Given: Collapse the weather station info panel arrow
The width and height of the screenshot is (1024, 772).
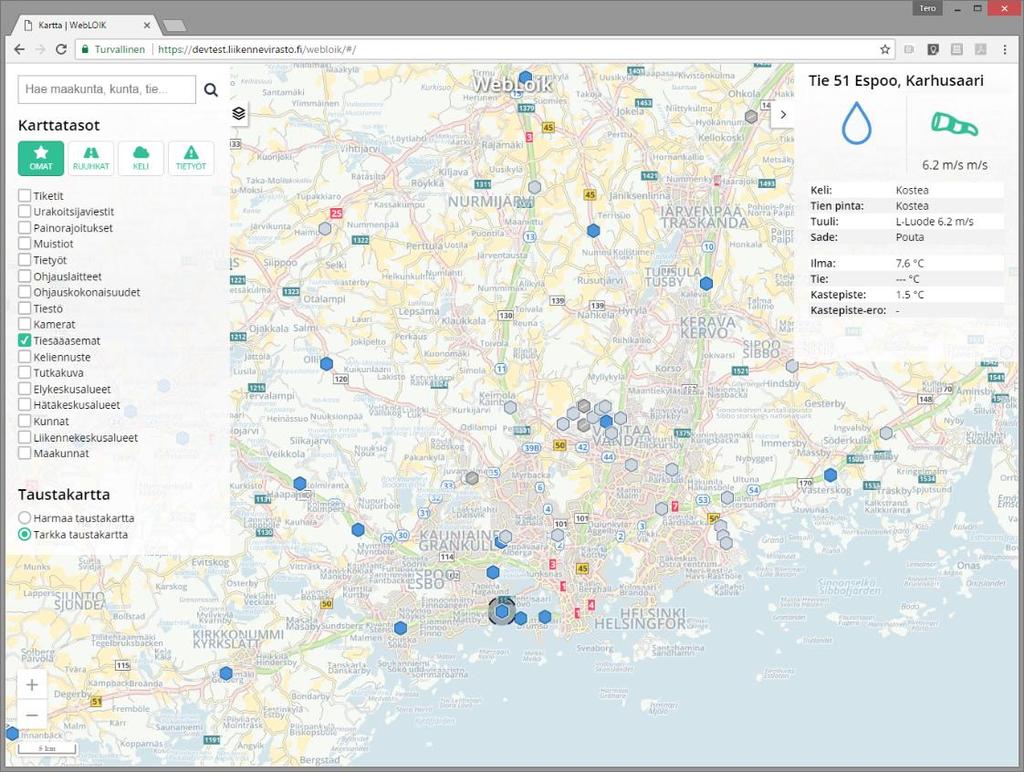Looking at the screenshot, I should point(783,114).
